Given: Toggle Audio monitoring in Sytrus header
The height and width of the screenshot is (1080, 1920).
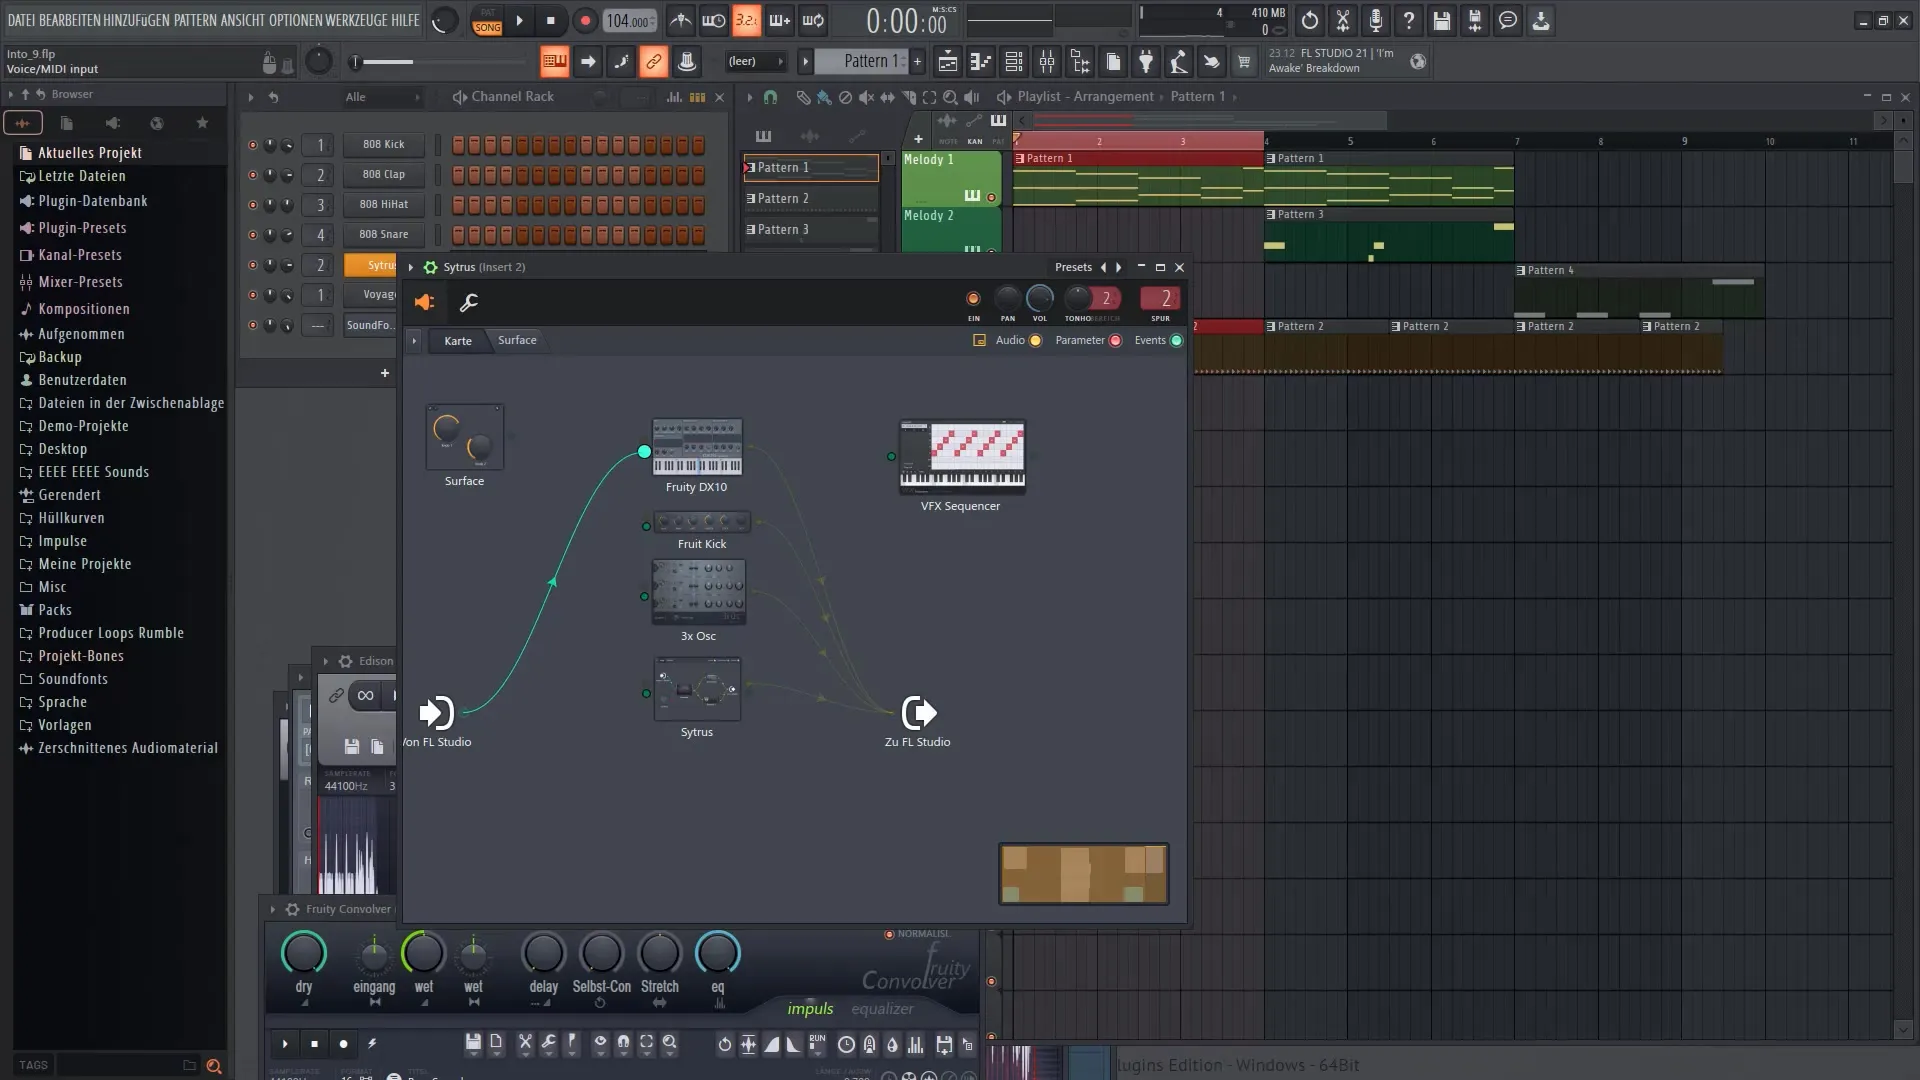Looking at the screenshot, I should [1036, 340].
